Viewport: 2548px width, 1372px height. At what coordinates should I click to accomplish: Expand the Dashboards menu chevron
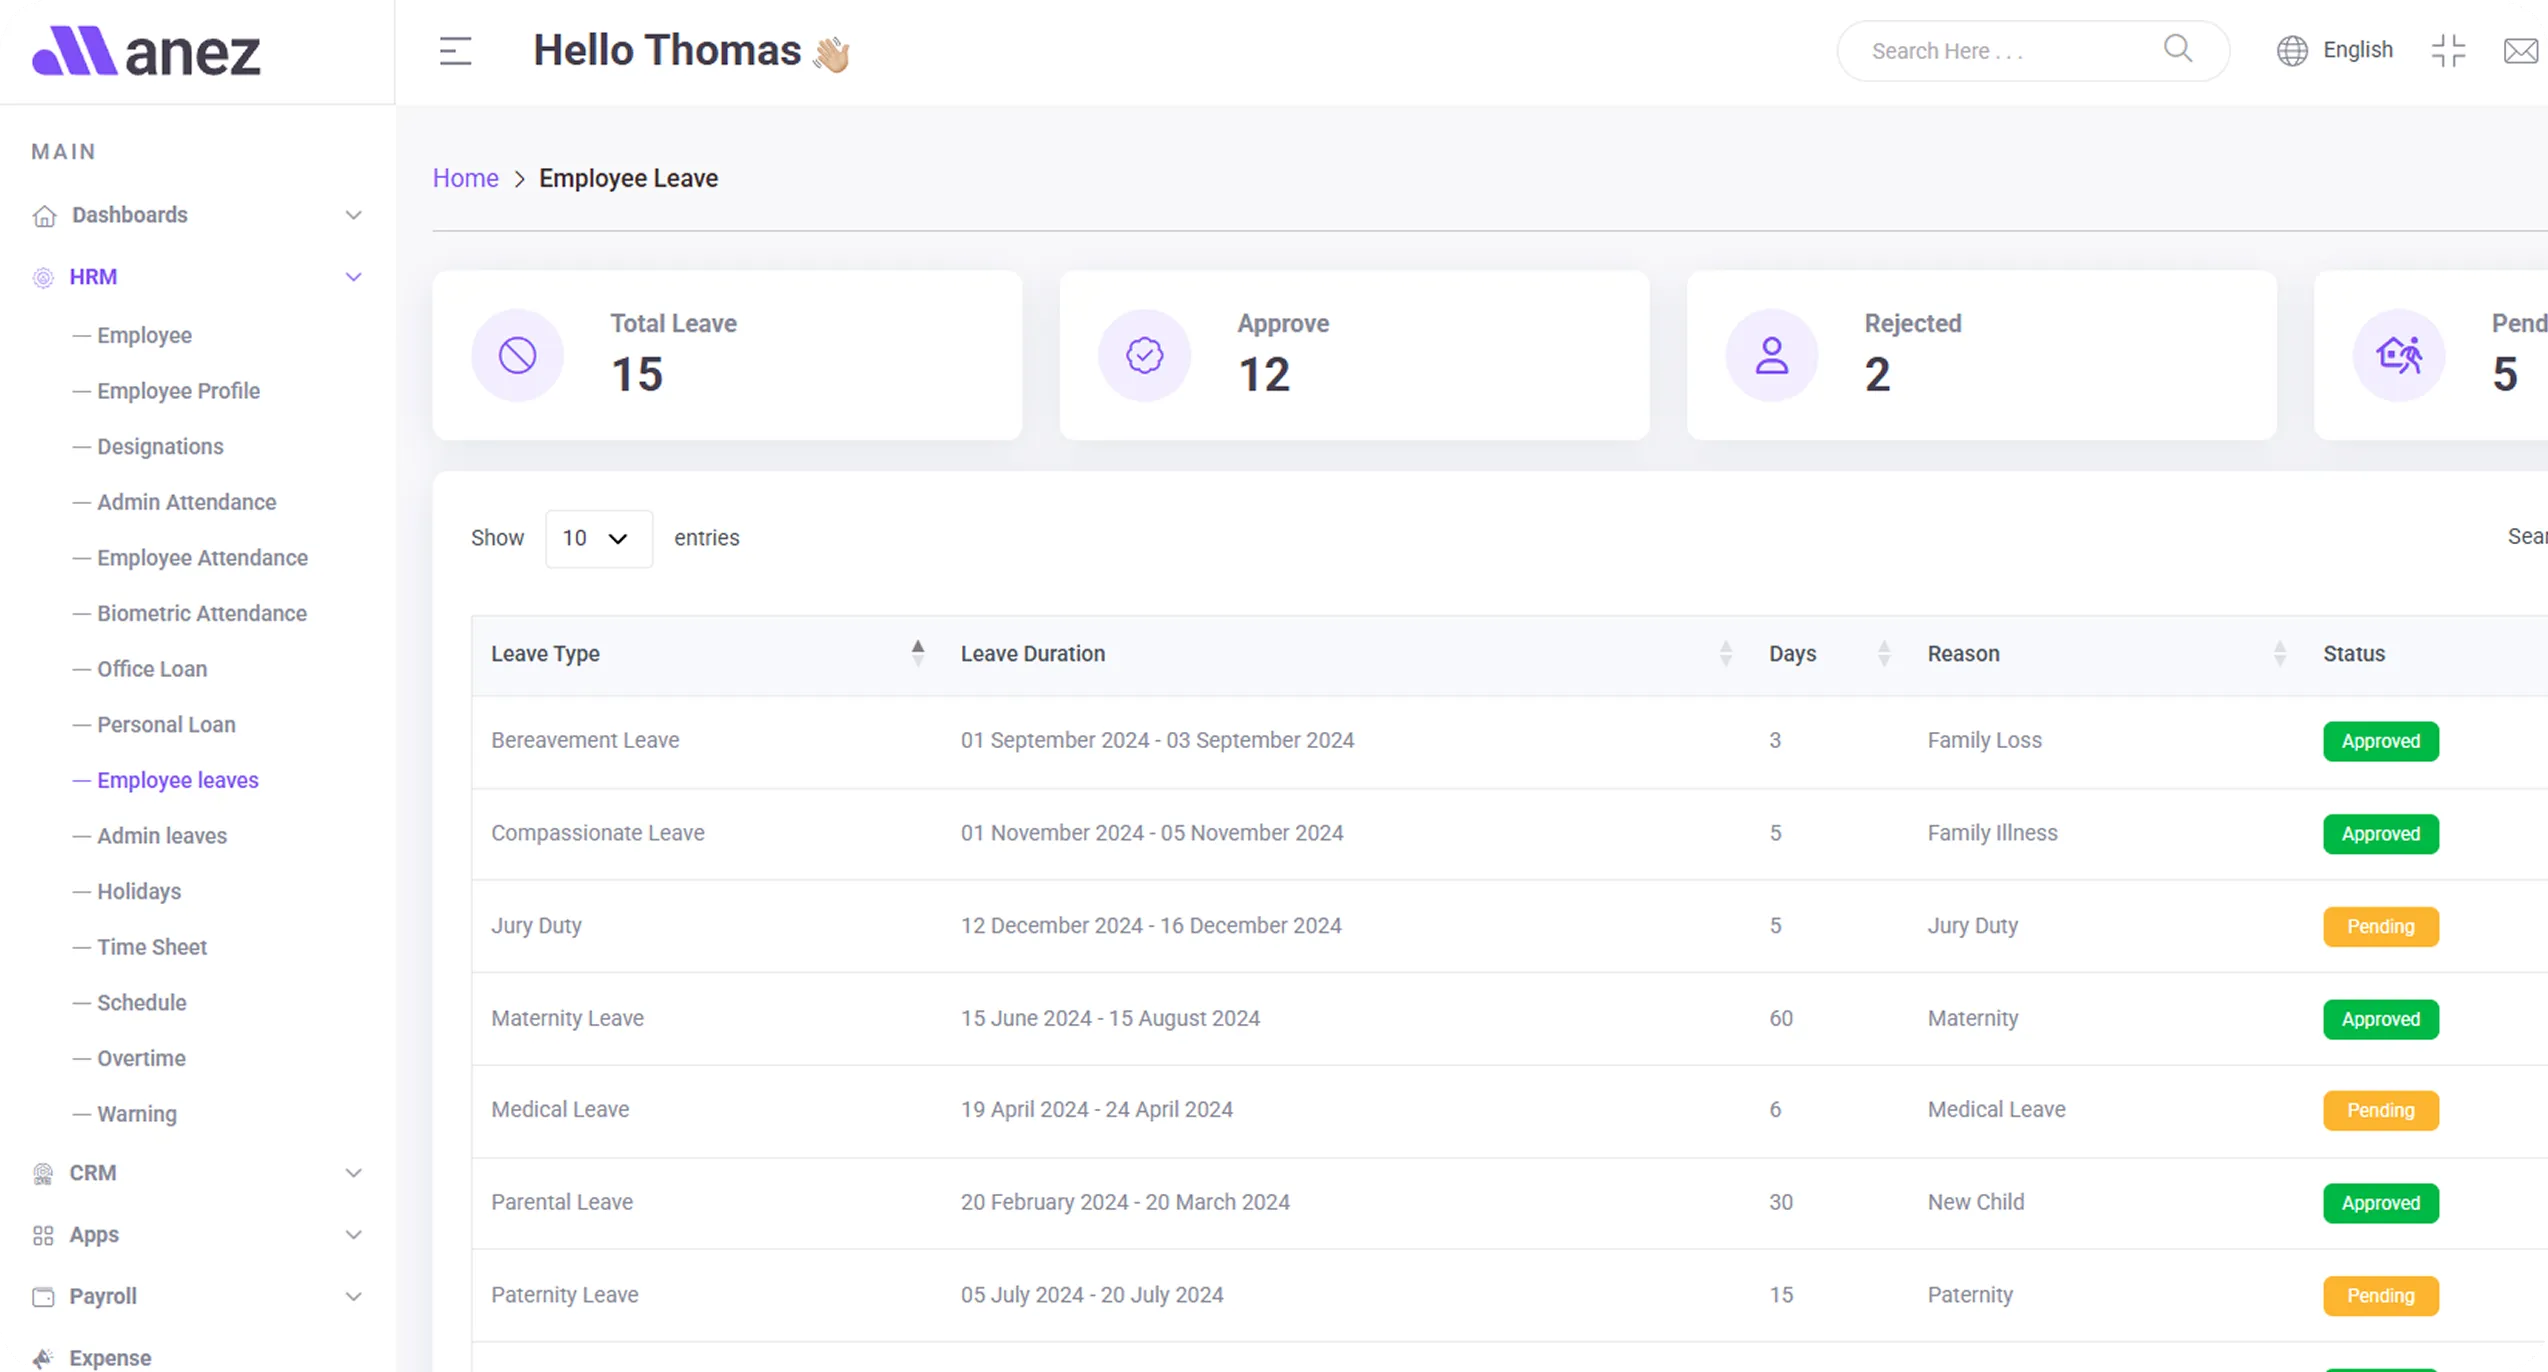353,215
